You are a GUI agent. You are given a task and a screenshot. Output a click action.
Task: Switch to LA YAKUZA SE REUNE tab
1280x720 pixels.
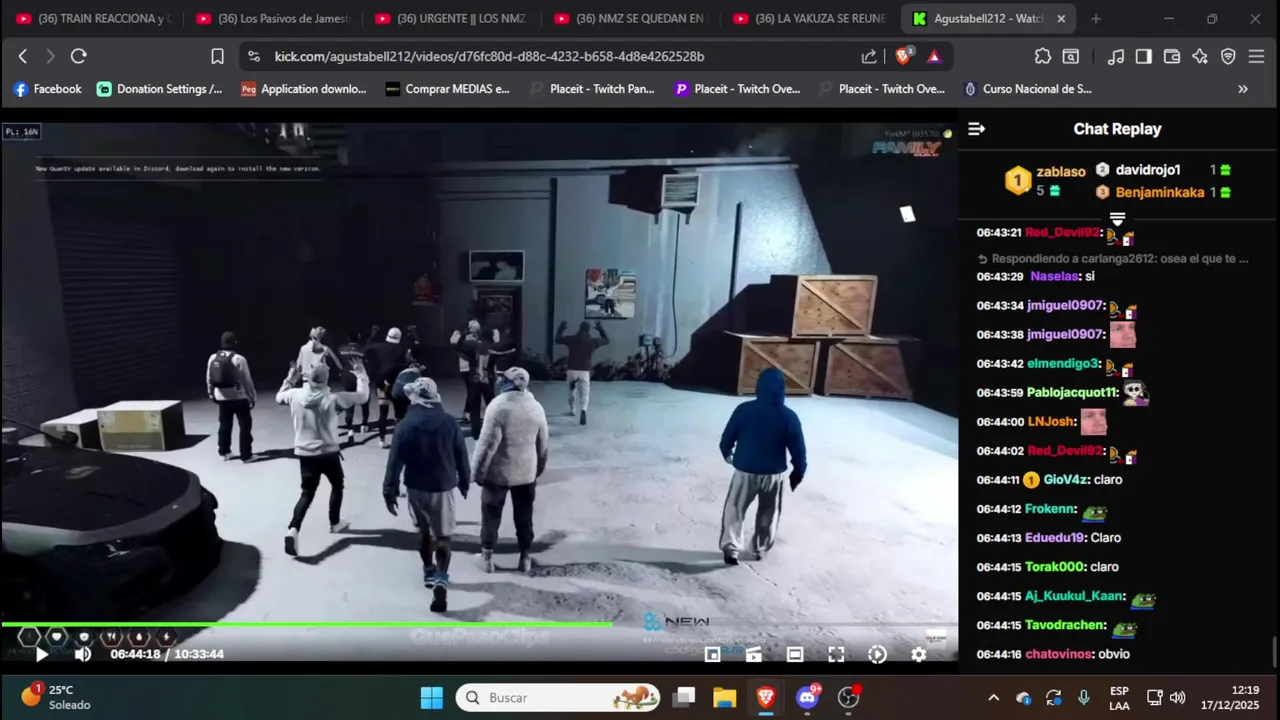coord(810,19)
